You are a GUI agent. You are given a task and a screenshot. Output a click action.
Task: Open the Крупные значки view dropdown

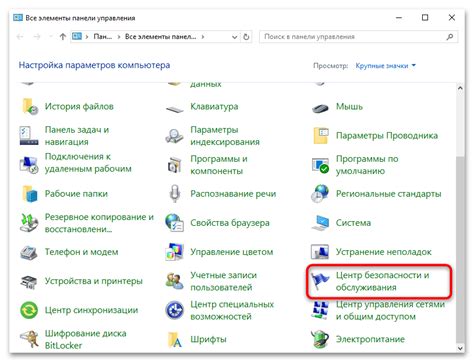pos(386,66)
